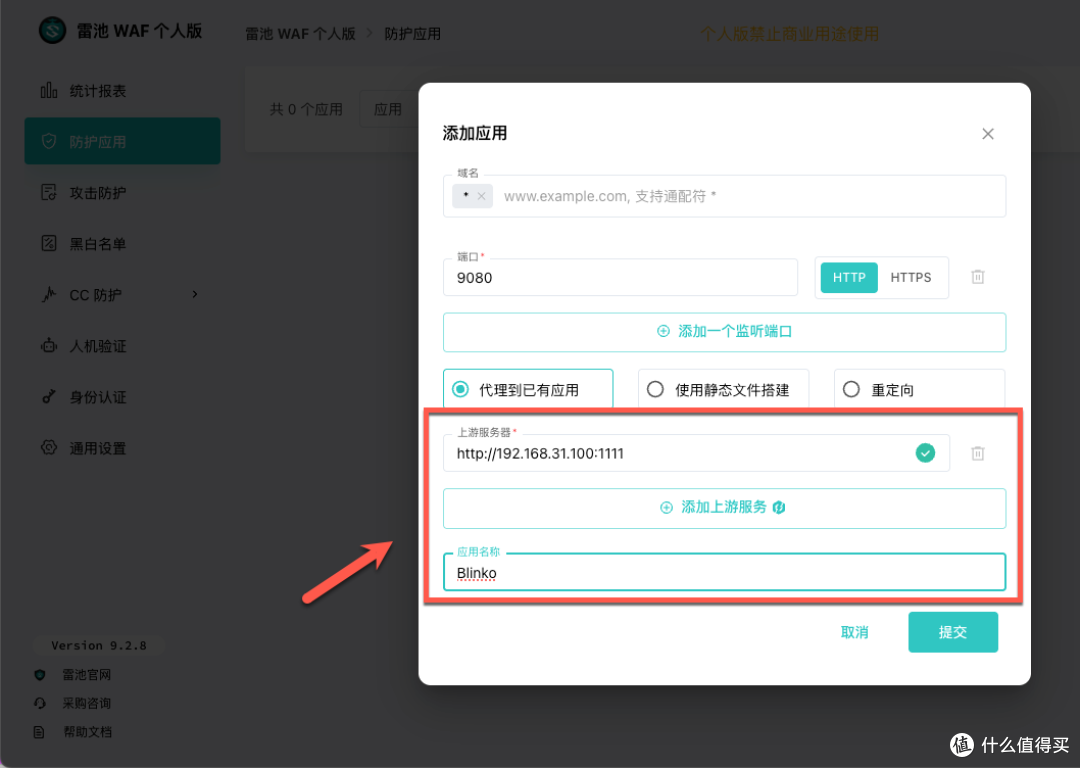Click 添加上游服务 button
This screenshot has width=1080, height=768.
pyautogui.click(x=724, y=508)
